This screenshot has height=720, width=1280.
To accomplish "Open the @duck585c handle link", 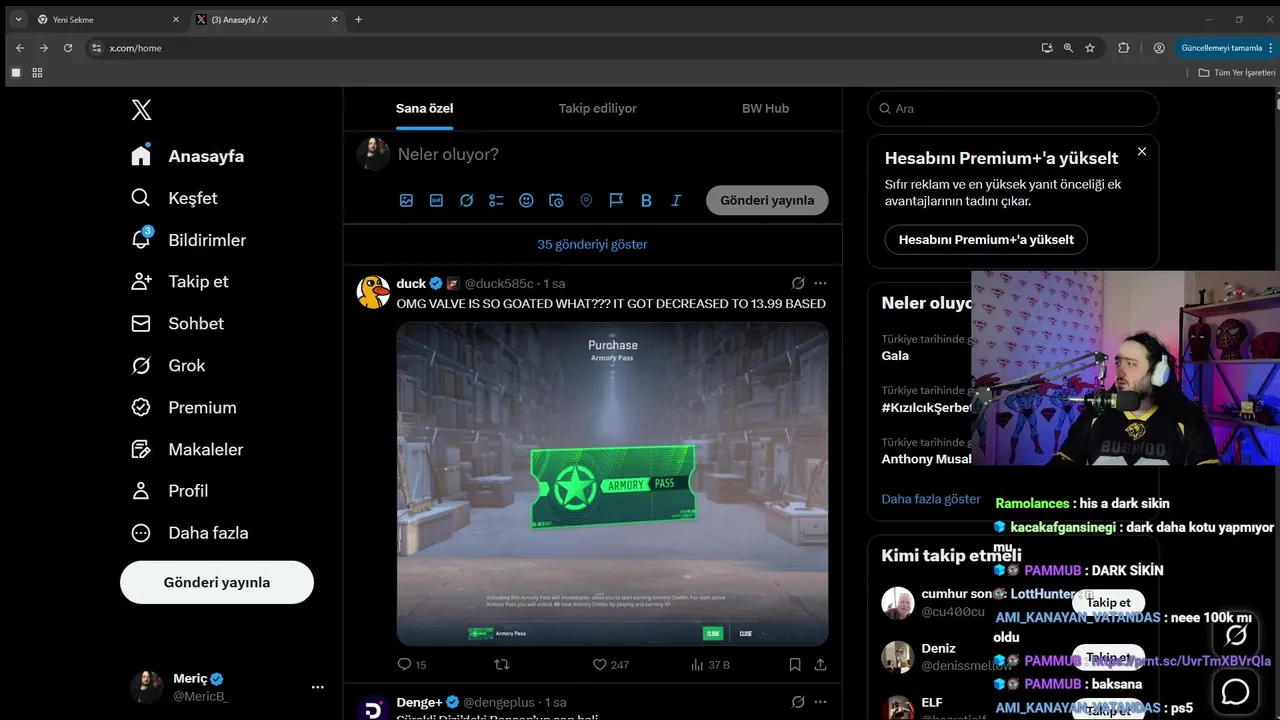I will (499, 284).
